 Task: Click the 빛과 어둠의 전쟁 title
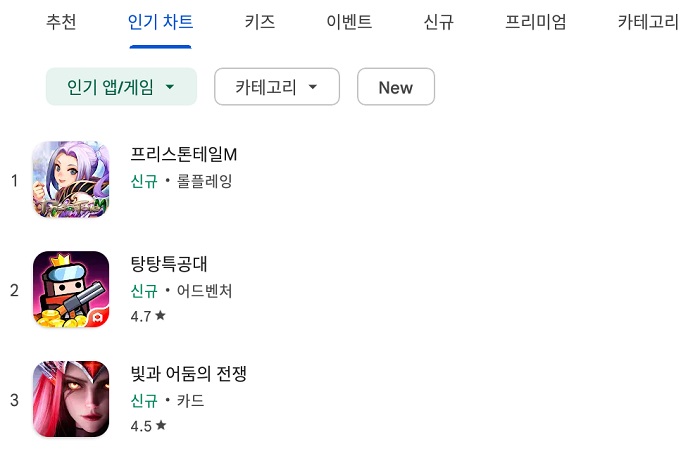click(188, 374)
